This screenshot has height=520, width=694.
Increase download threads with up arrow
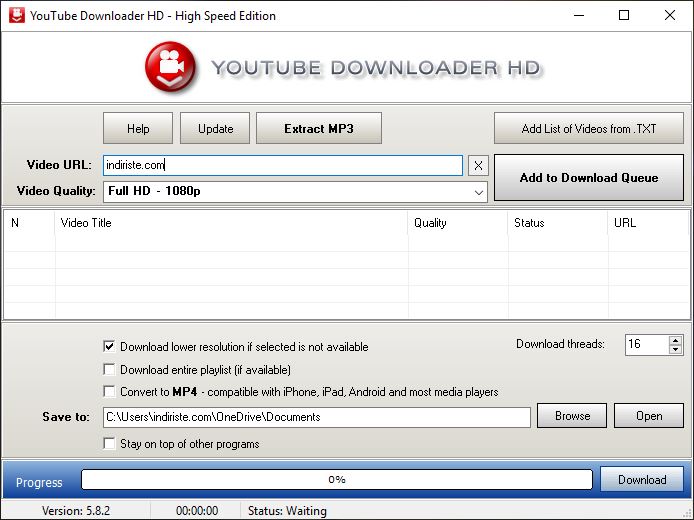tap(675, 340)
